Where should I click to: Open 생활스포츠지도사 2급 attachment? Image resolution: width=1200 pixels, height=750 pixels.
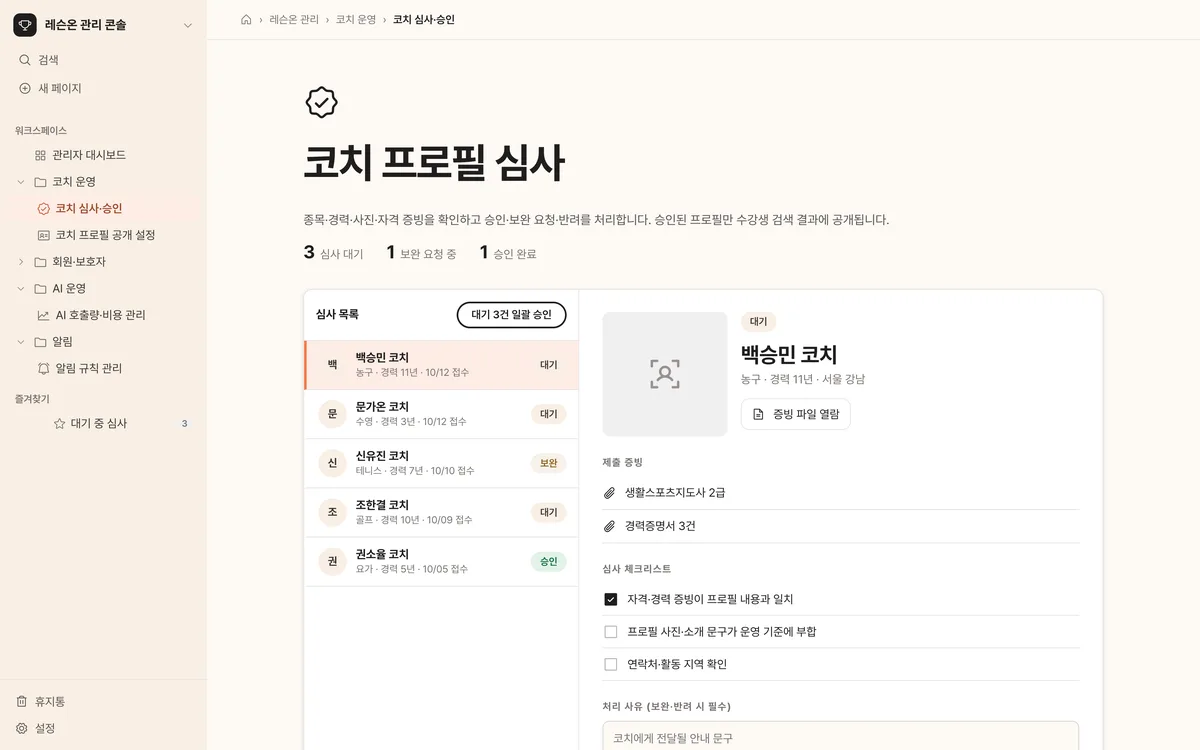pos(841,493)
